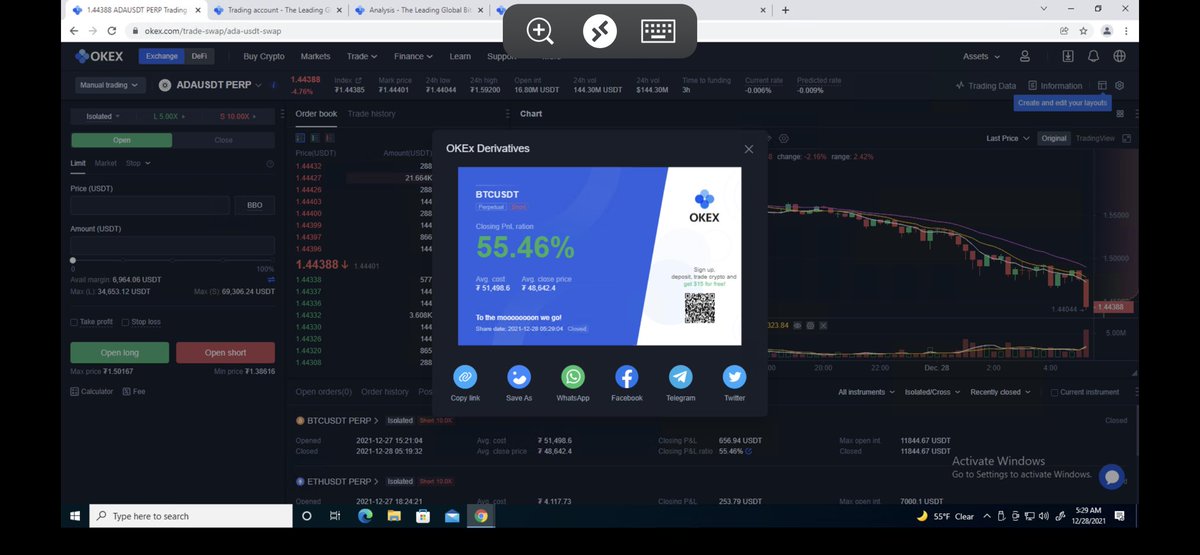The width and height of the screenshot is (1200, 555).
Task: Open the Finance menu
Action: [414, 56]
